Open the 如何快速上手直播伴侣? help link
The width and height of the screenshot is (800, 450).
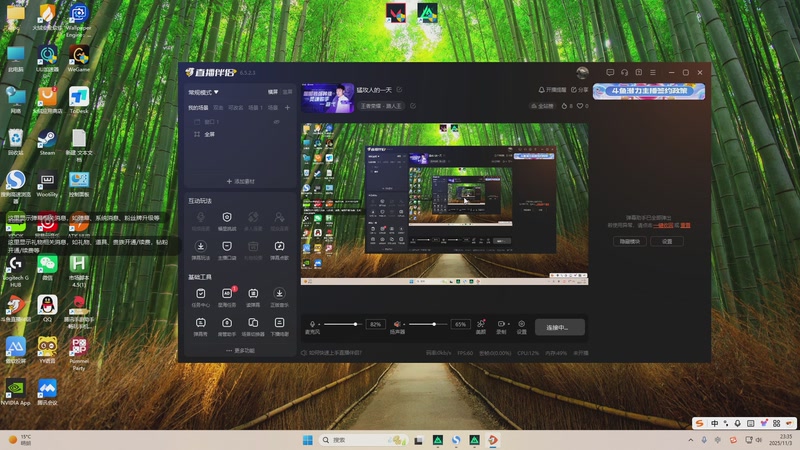coord(332,353)
